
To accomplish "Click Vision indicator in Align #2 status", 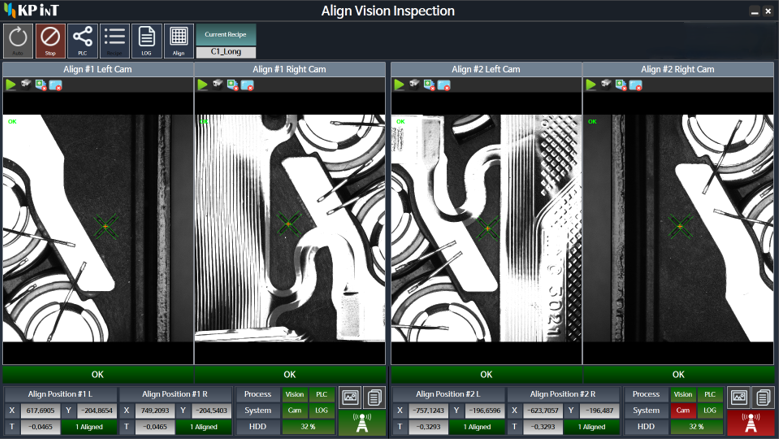I will (683, 394).
